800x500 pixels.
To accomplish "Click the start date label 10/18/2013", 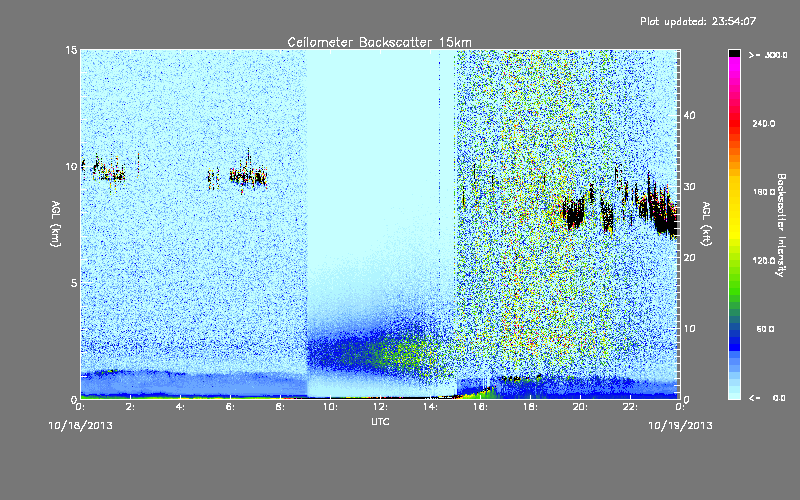I will tap(80, 426).
